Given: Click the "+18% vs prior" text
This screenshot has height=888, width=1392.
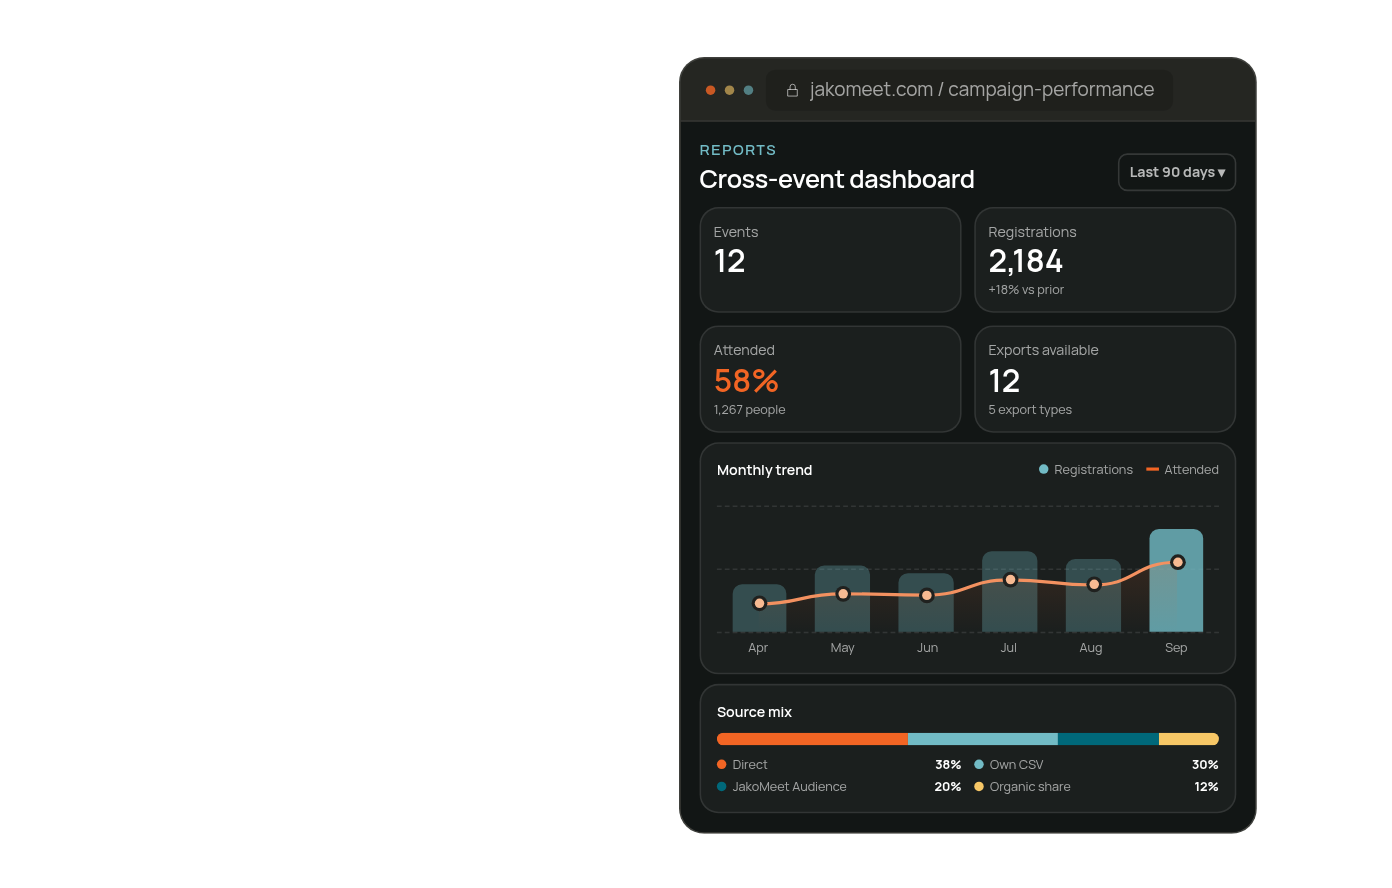Looking at the screenshot, I should coord(1026,290).
